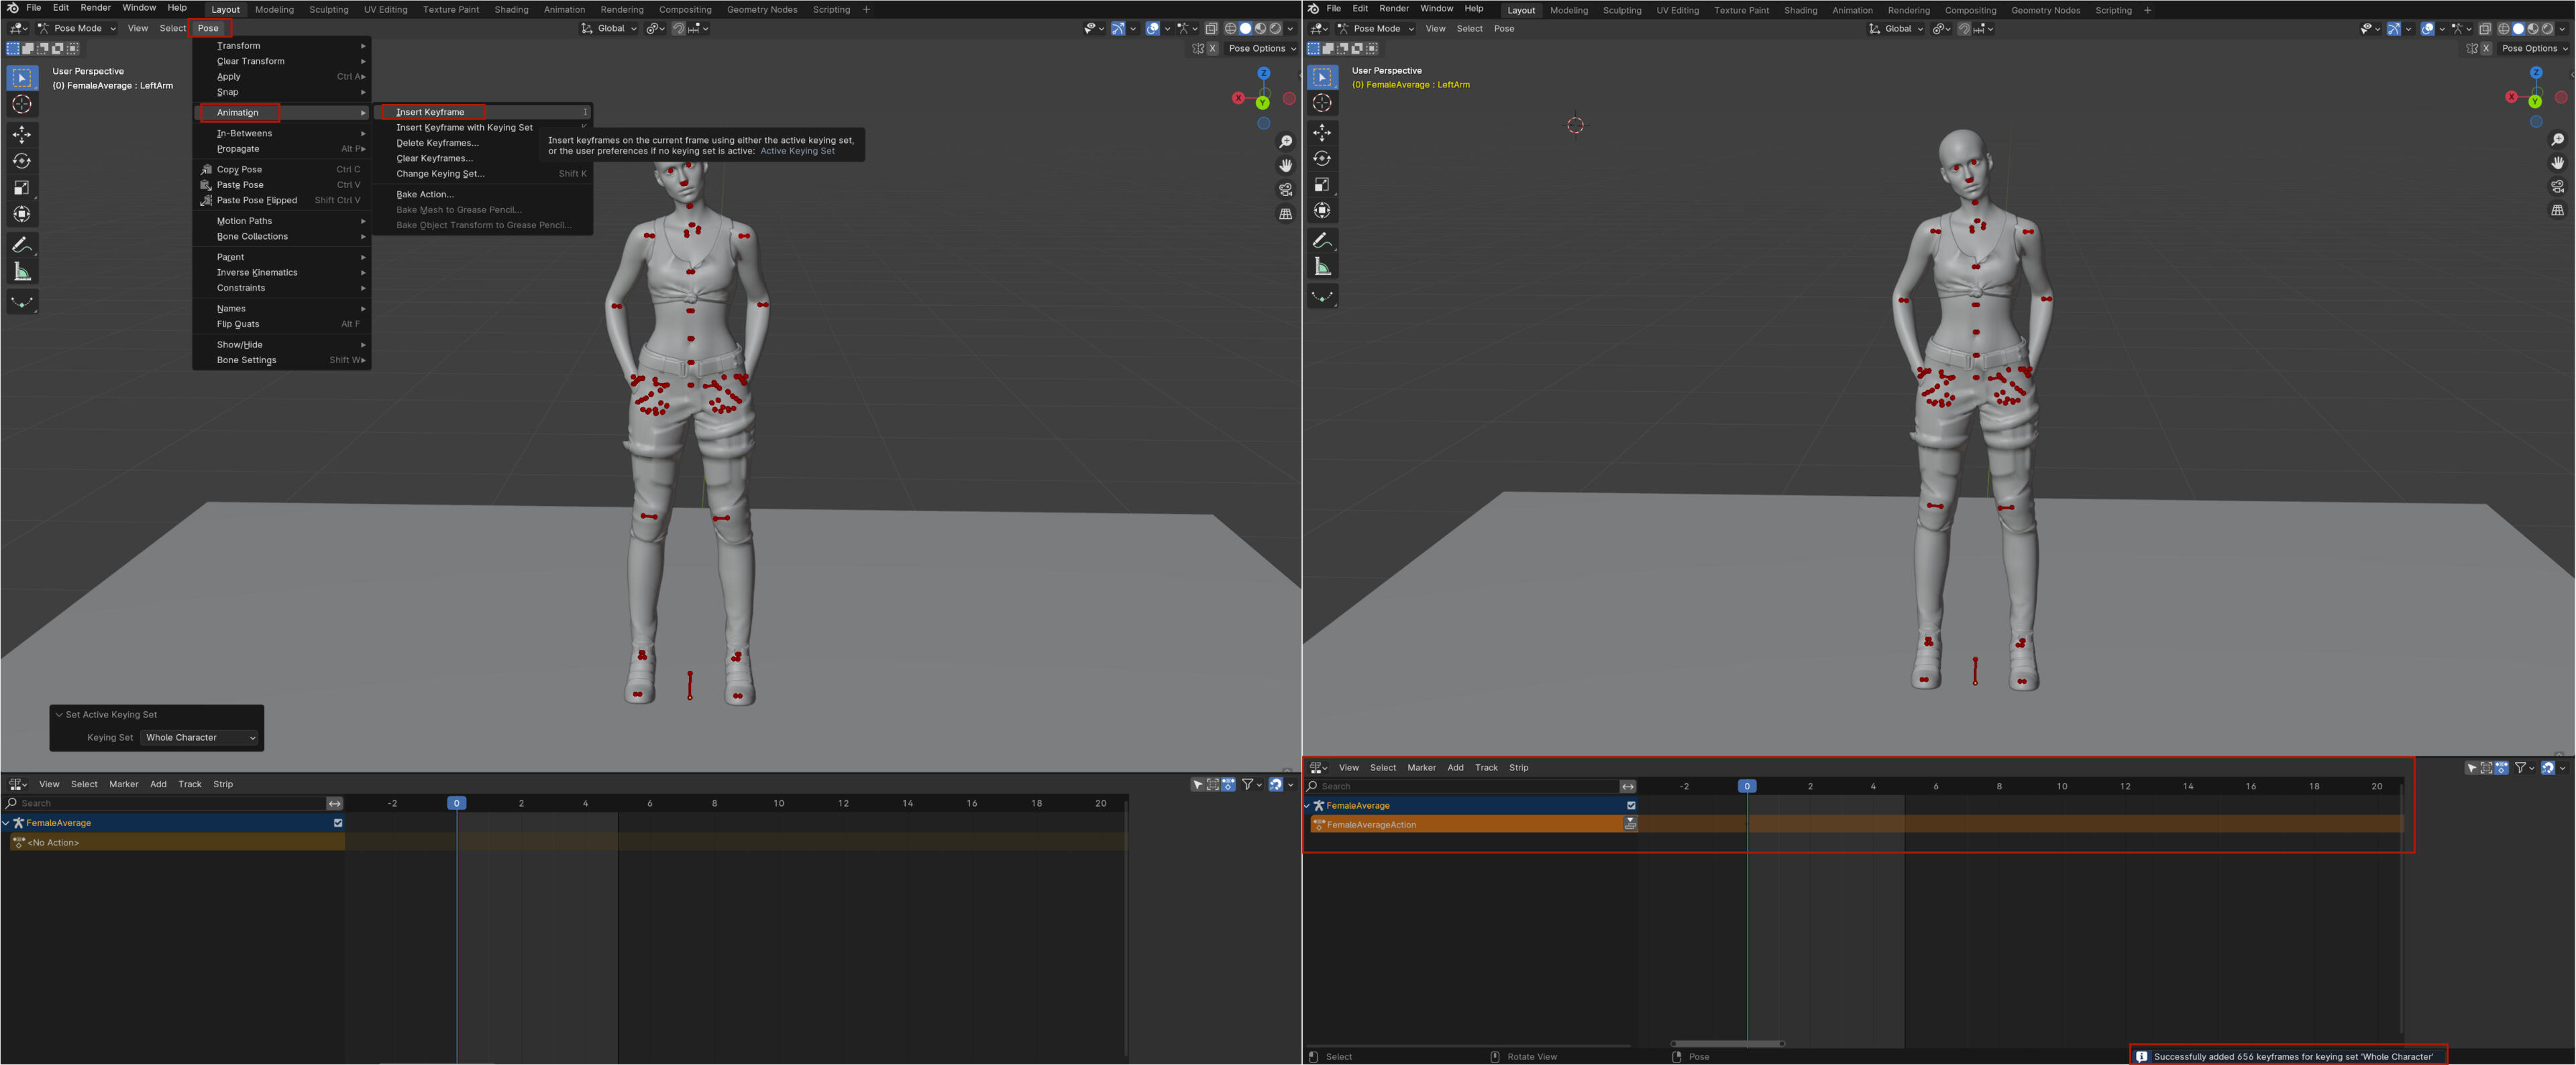Open the Sculpting workspace tab on left window

click(x=328, y=10)
